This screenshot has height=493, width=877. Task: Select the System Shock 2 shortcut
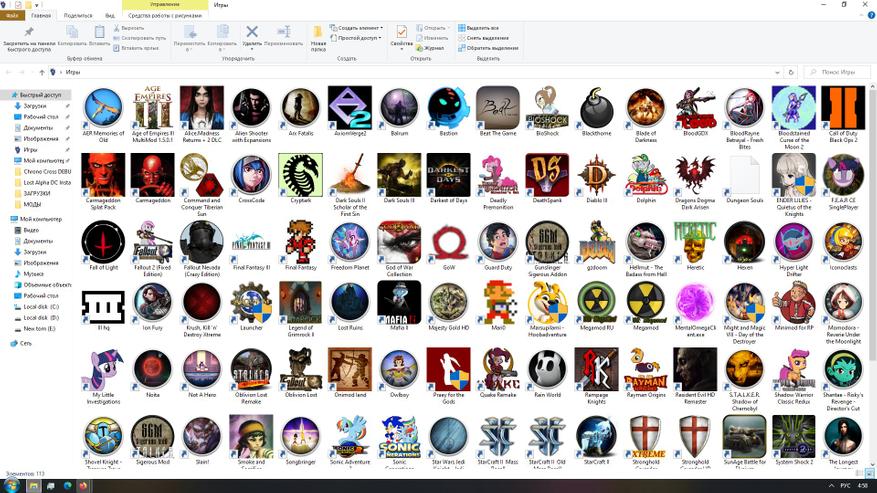click(x=794, y=436)
